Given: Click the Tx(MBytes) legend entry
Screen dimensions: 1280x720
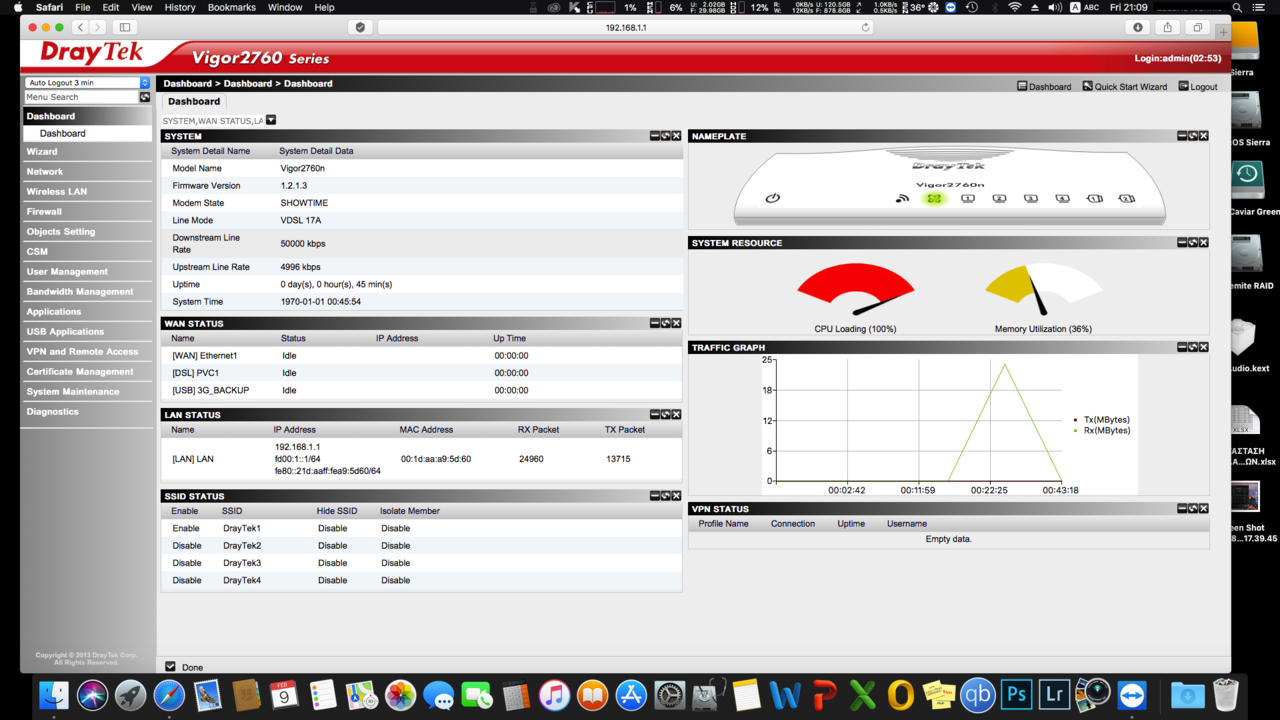Looking at the screenshot, I should (x=1101, y=420).
